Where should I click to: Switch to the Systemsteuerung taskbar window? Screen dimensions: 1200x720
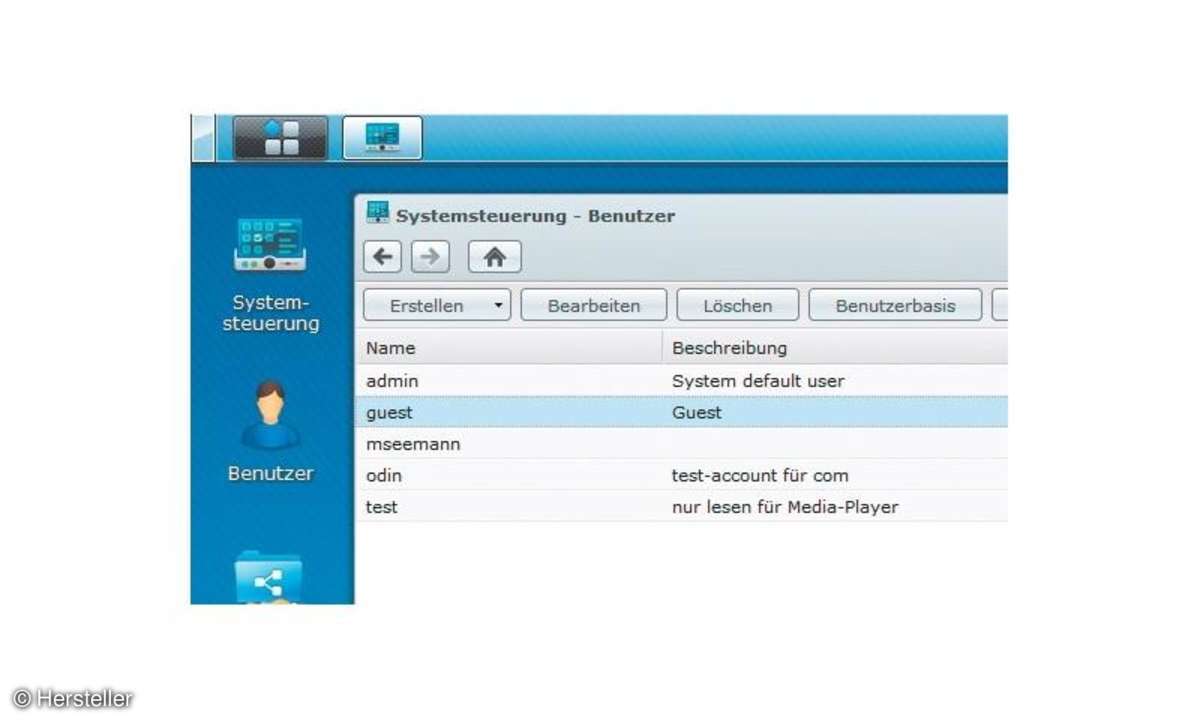(382, 138)
